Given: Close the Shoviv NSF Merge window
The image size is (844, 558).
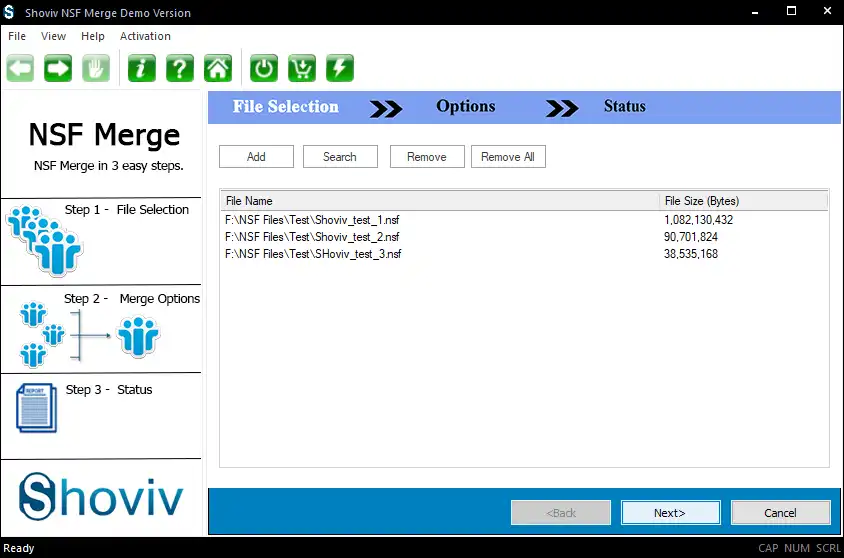Looking at the screenshot, I should click(x=827, y=11).
